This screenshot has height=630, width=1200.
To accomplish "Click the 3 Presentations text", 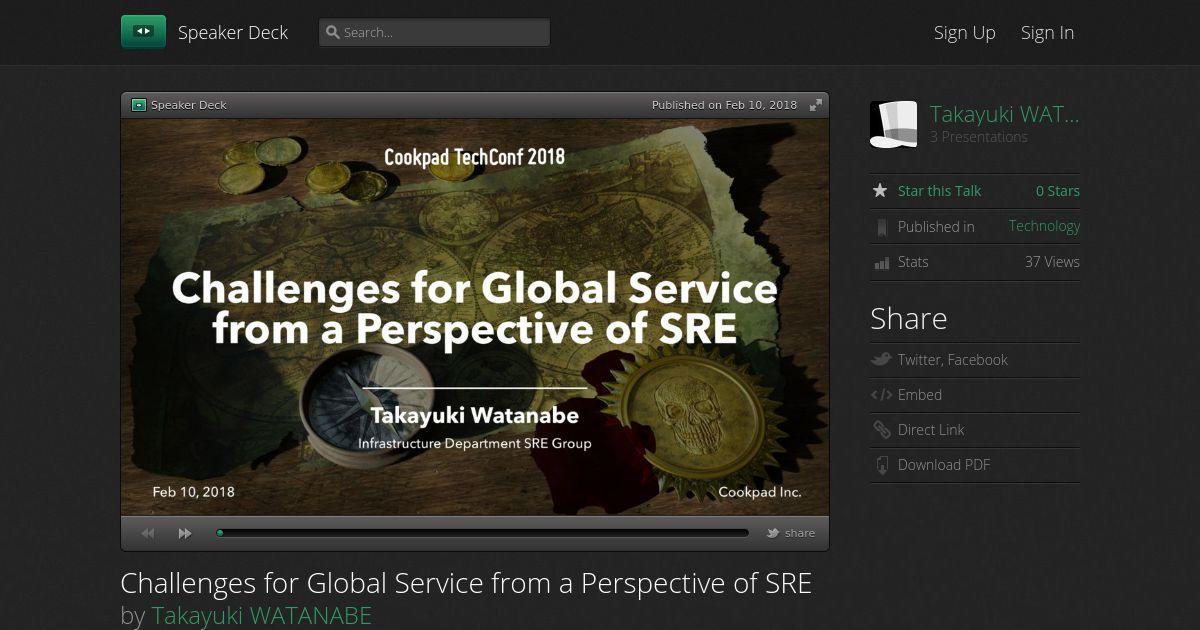I will (x=978, y=137).
